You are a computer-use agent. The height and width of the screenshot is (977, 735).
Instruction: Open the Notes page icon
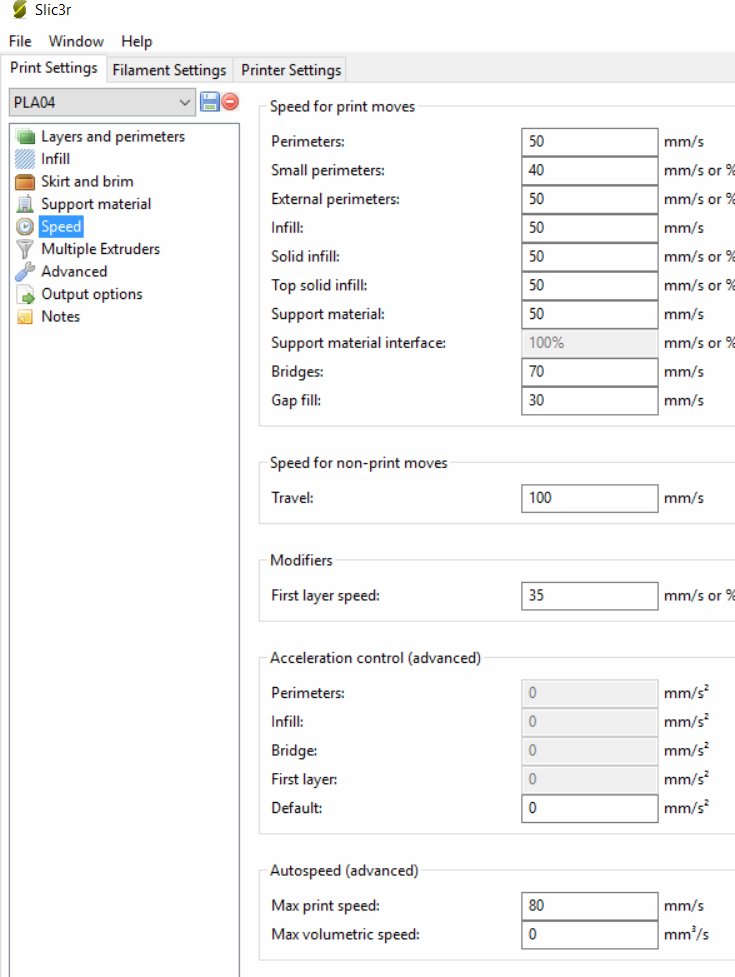[x=25, y=317]
